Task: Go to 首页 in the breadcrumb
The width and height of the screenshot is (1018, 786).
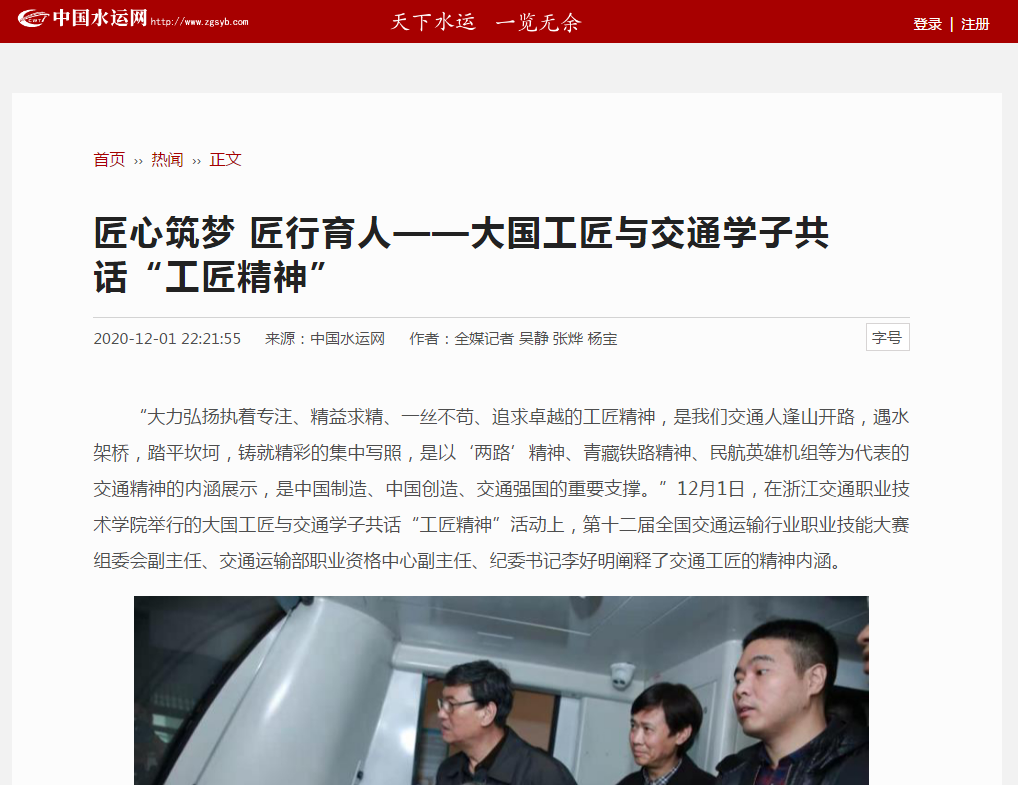Action: click(x=109, y=160)
